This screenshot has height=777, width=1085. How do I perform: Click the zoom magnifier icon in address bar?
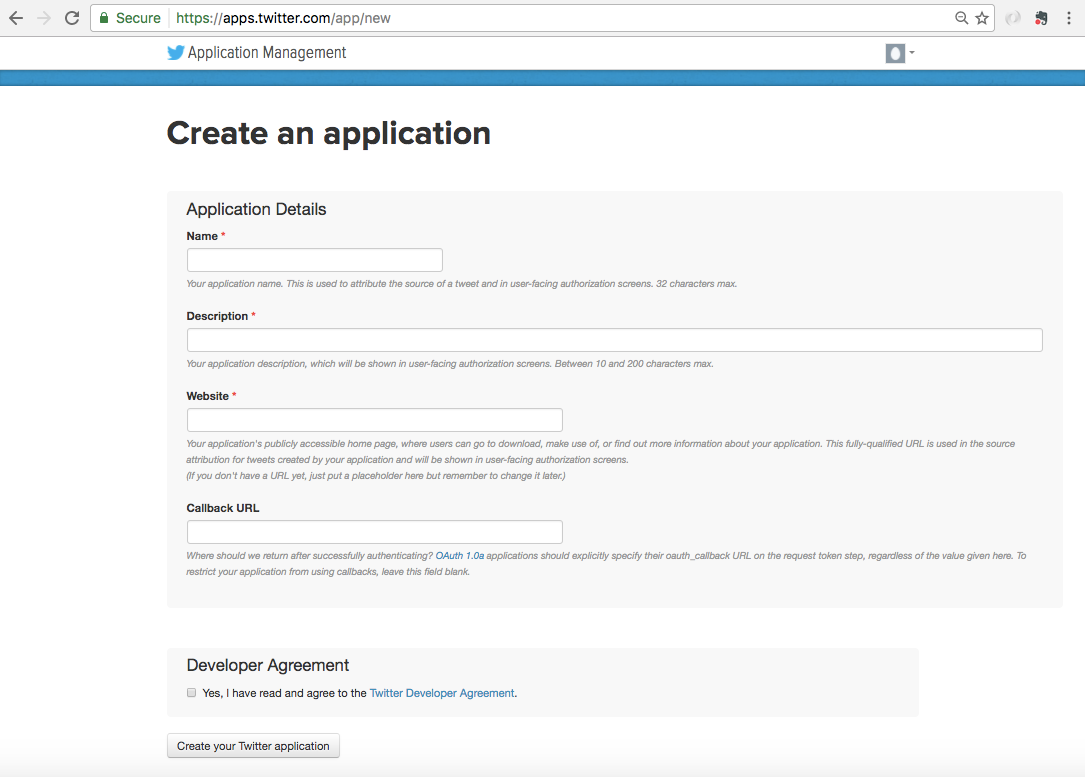[x=961, y=18]
